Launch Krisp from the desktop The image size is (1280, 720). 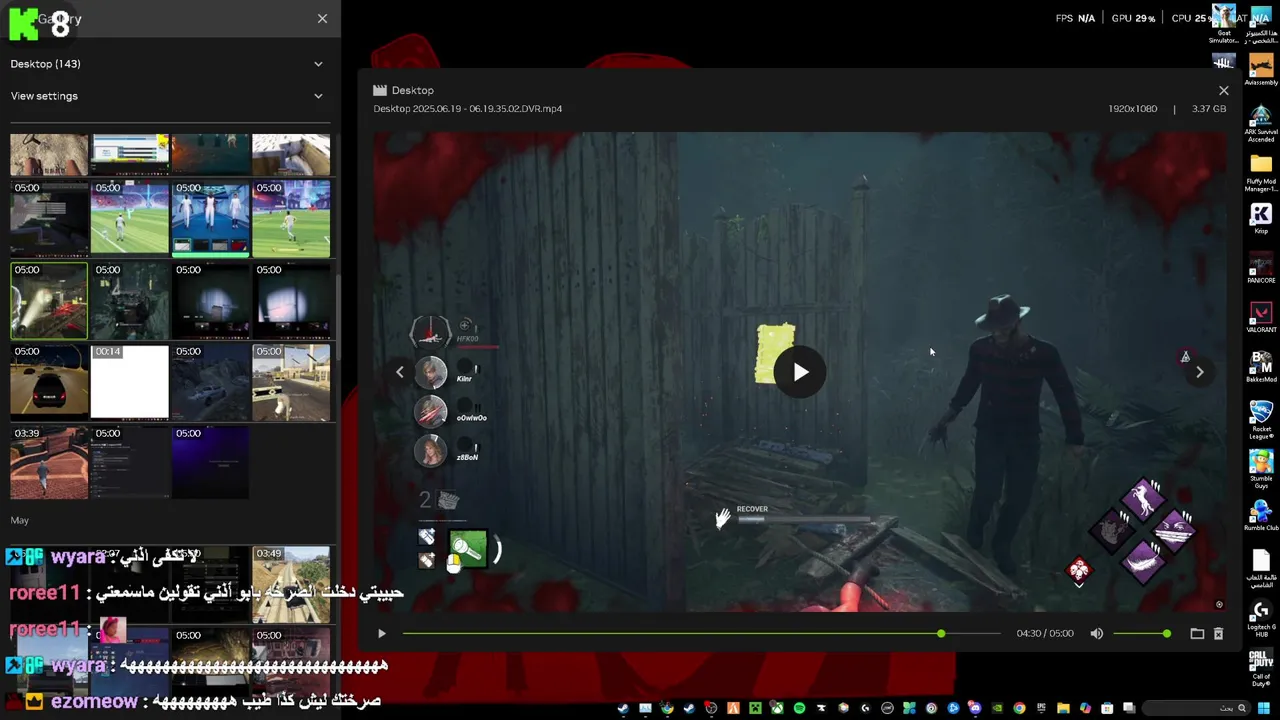[x=1261, y=219]
